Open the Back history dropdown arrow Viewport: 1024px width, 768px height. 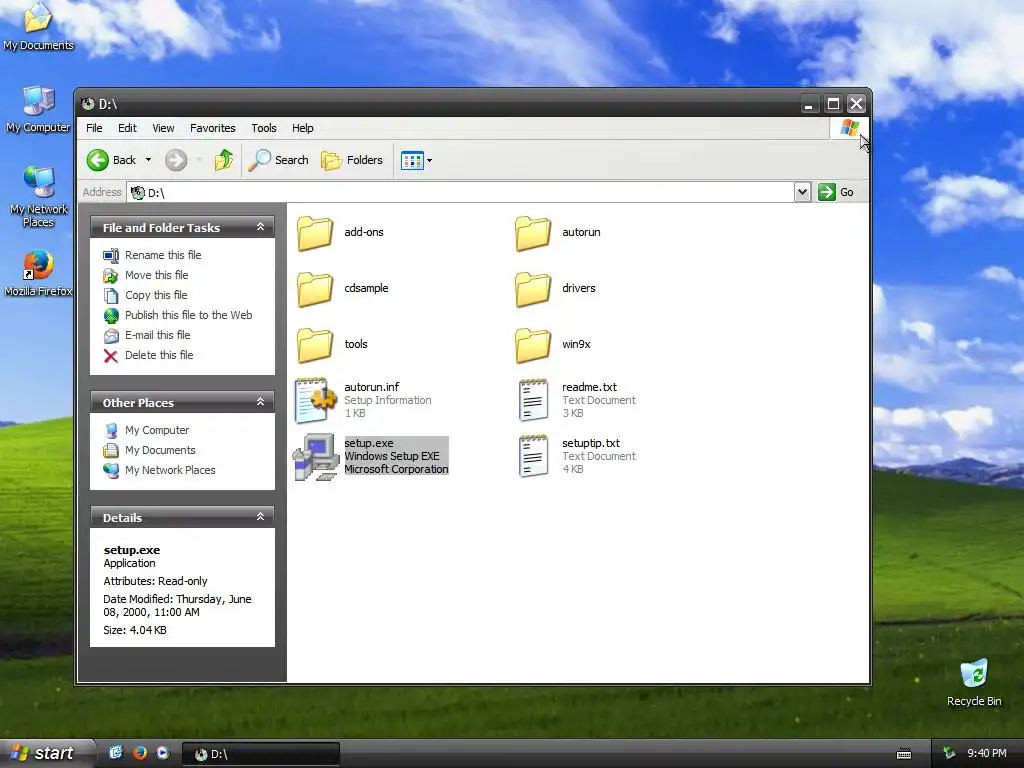(x=148, y=160)
